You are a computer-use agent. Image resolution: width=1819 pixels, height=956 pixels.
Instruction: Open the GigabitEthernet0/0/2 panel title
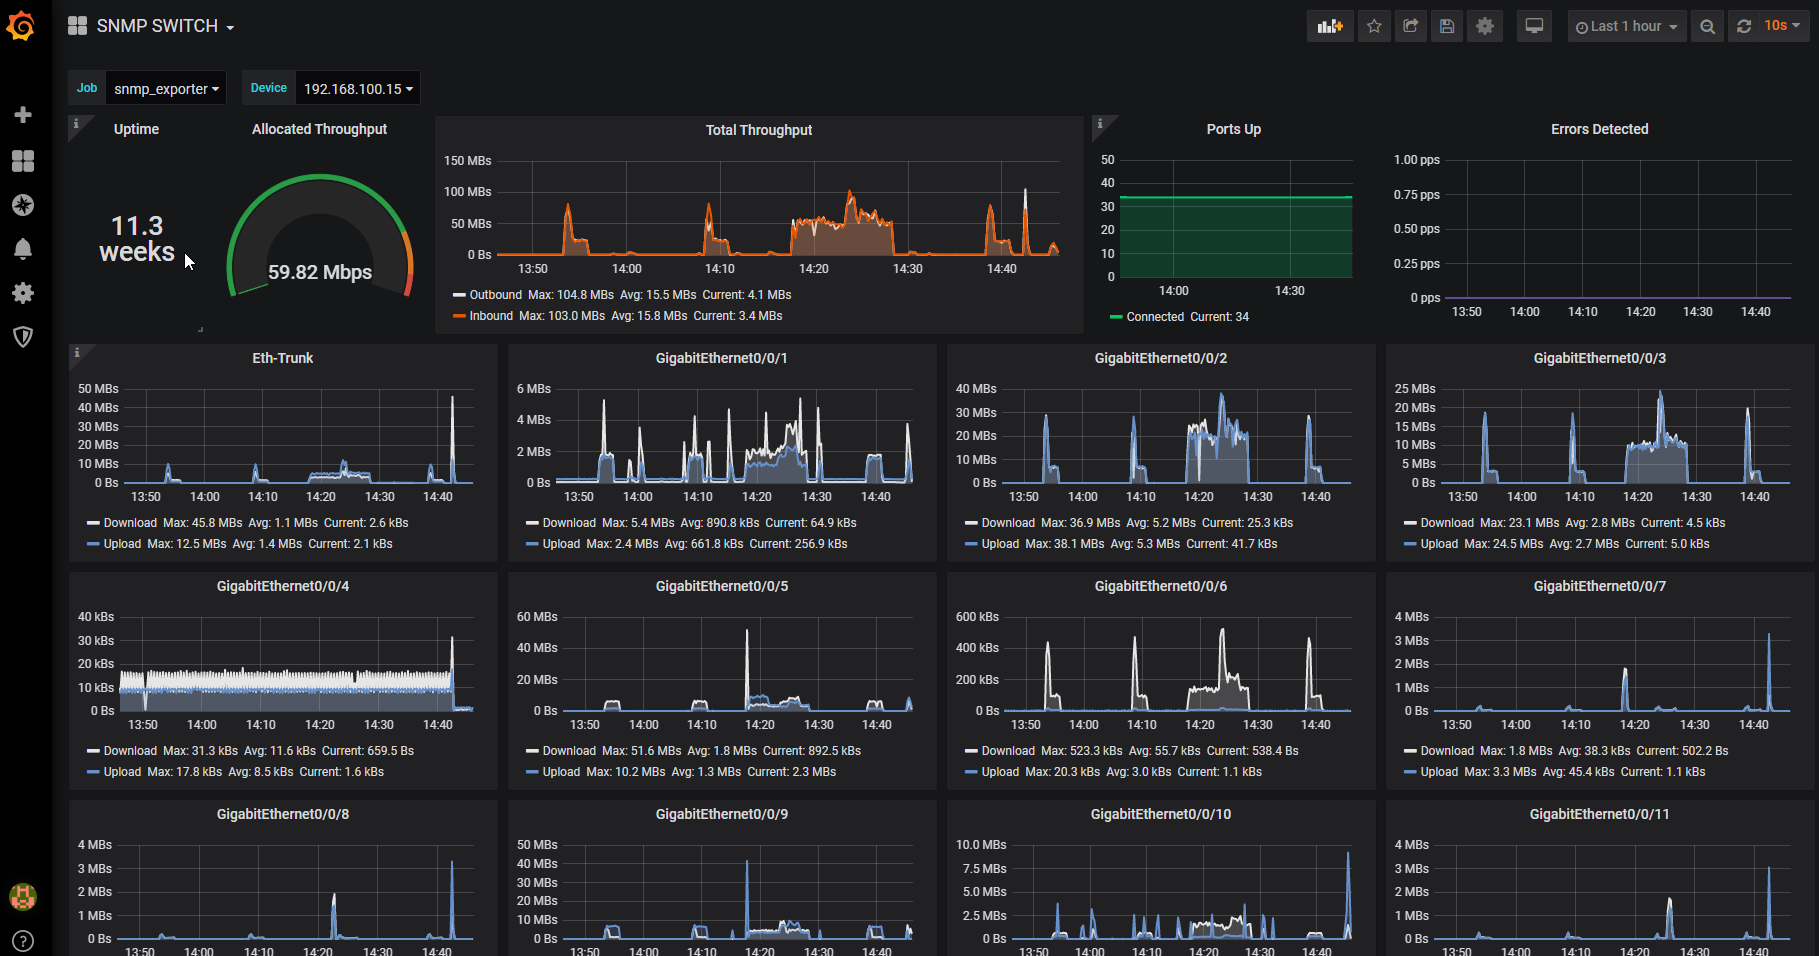coord(1160,358)
